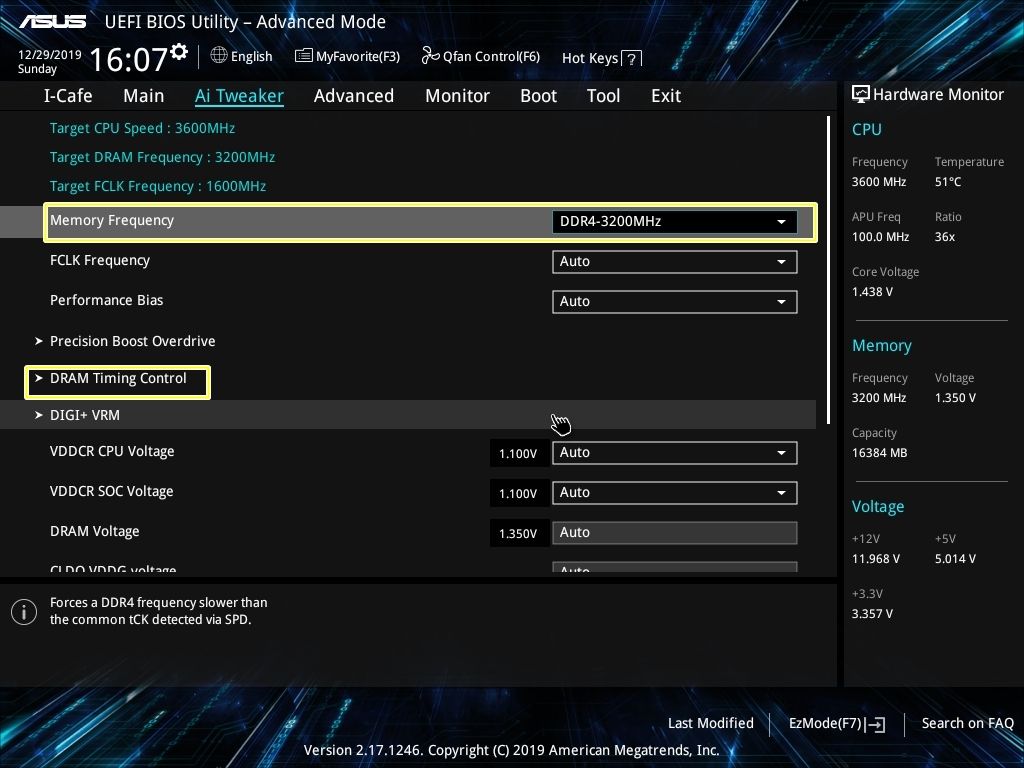1024x768 pixels.
Task: Click Hot Keys label
Action: pos(590,58)
